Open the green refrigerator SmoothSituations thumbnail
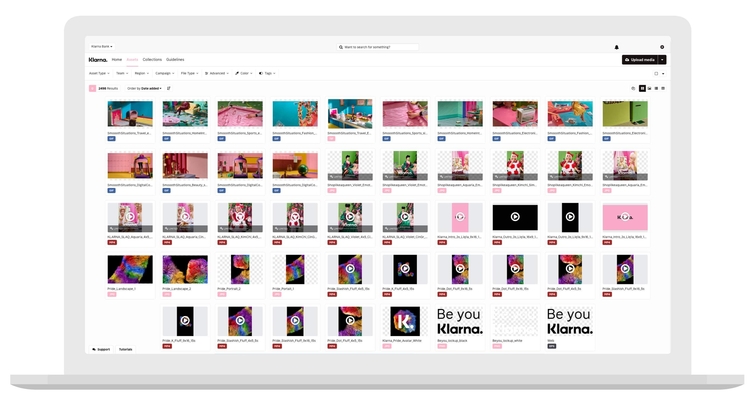 tap(625, 114)
